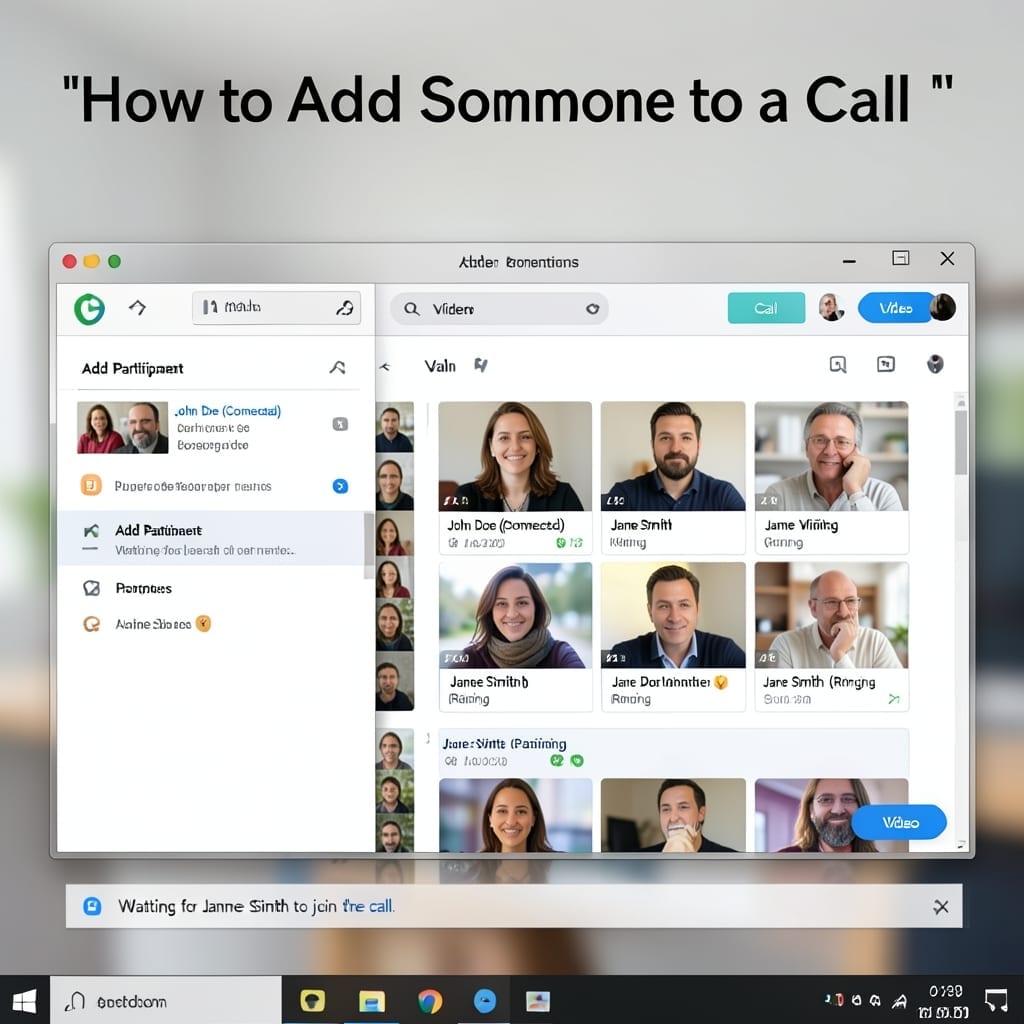Open the Jane Smth (Ronging video tile

[831, 637]
